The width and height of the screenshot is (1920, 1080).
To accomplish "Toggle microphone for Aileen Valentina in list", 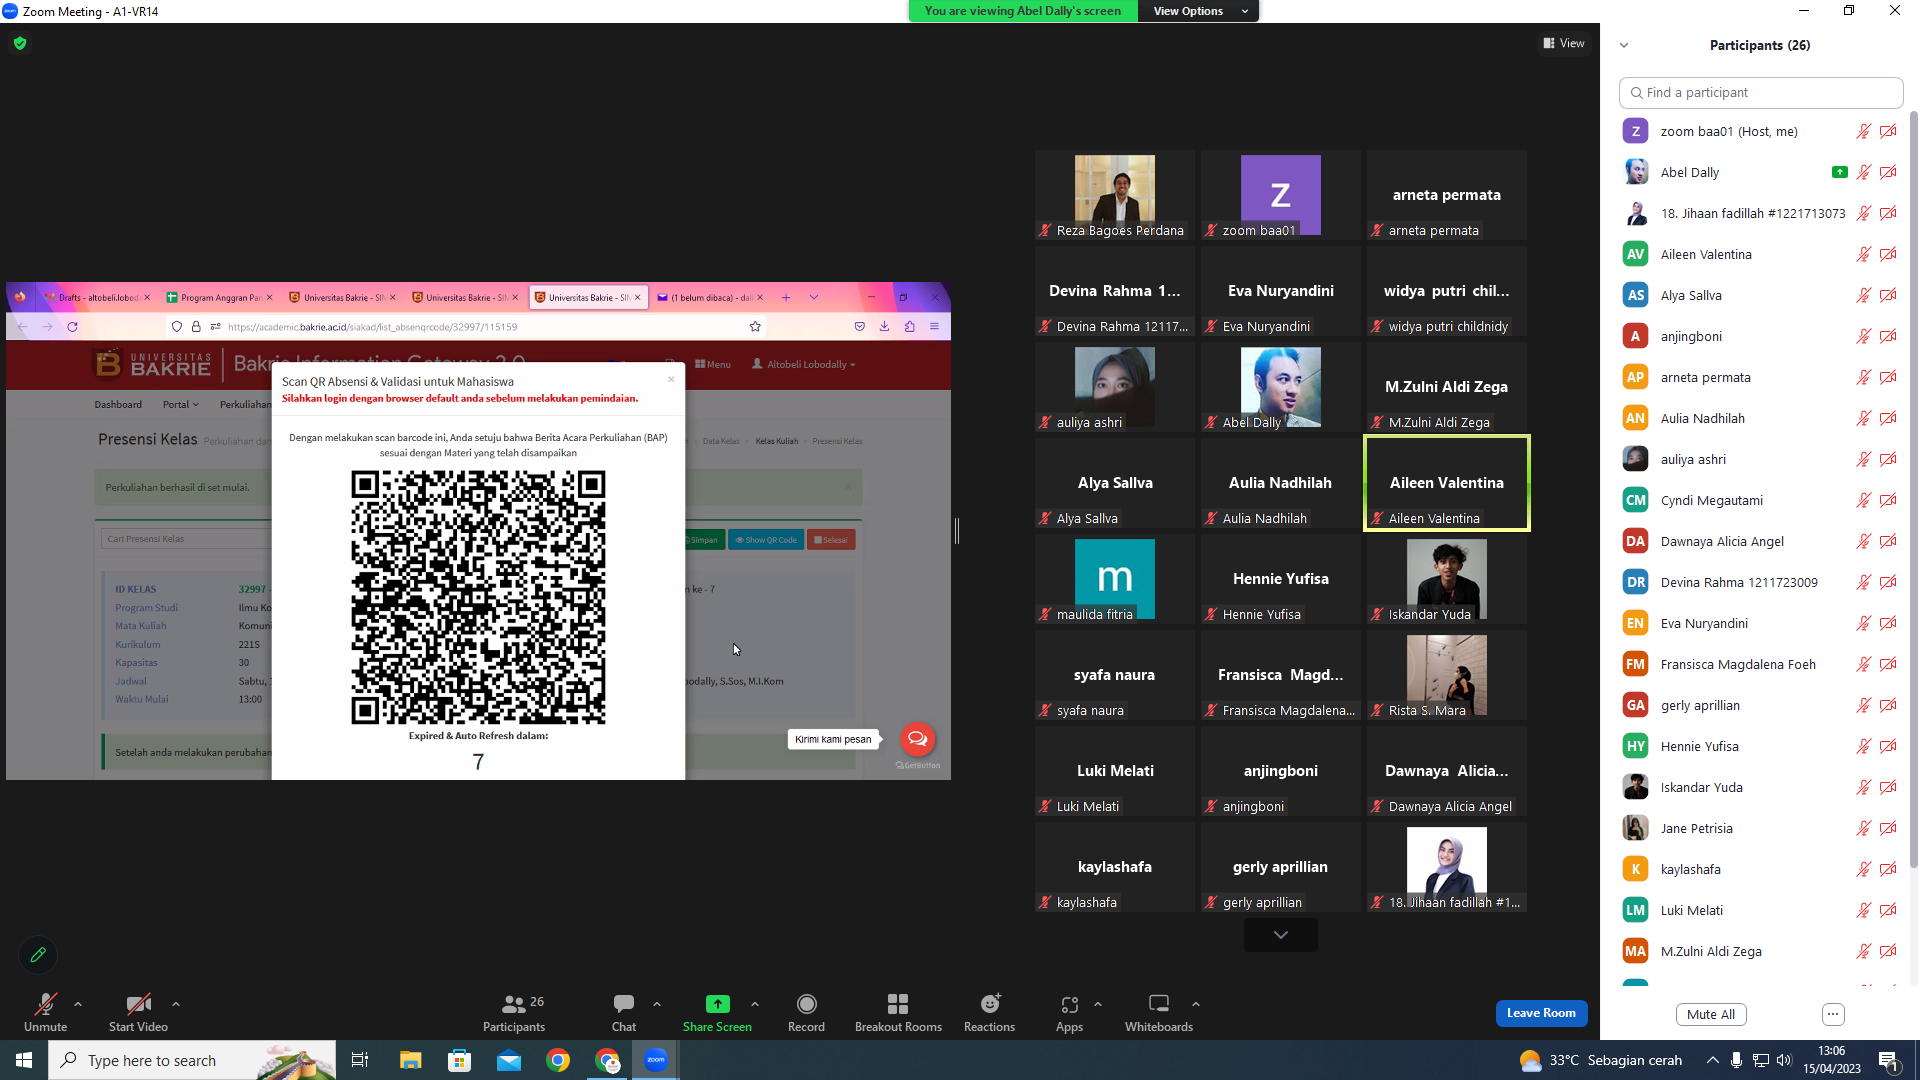I will (1864, 254).
